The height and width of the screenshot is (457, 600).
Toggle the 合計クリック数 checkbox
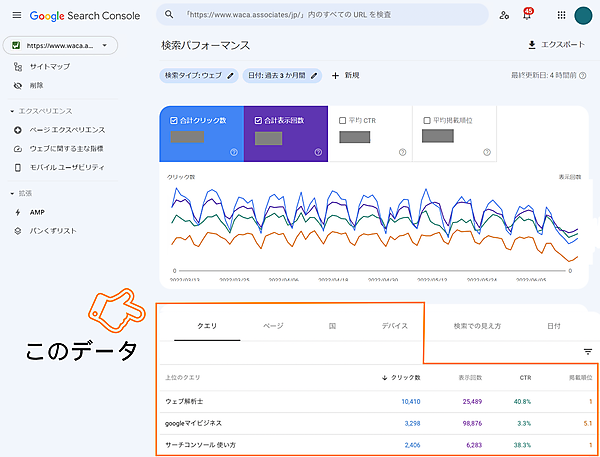pos(174,121)
